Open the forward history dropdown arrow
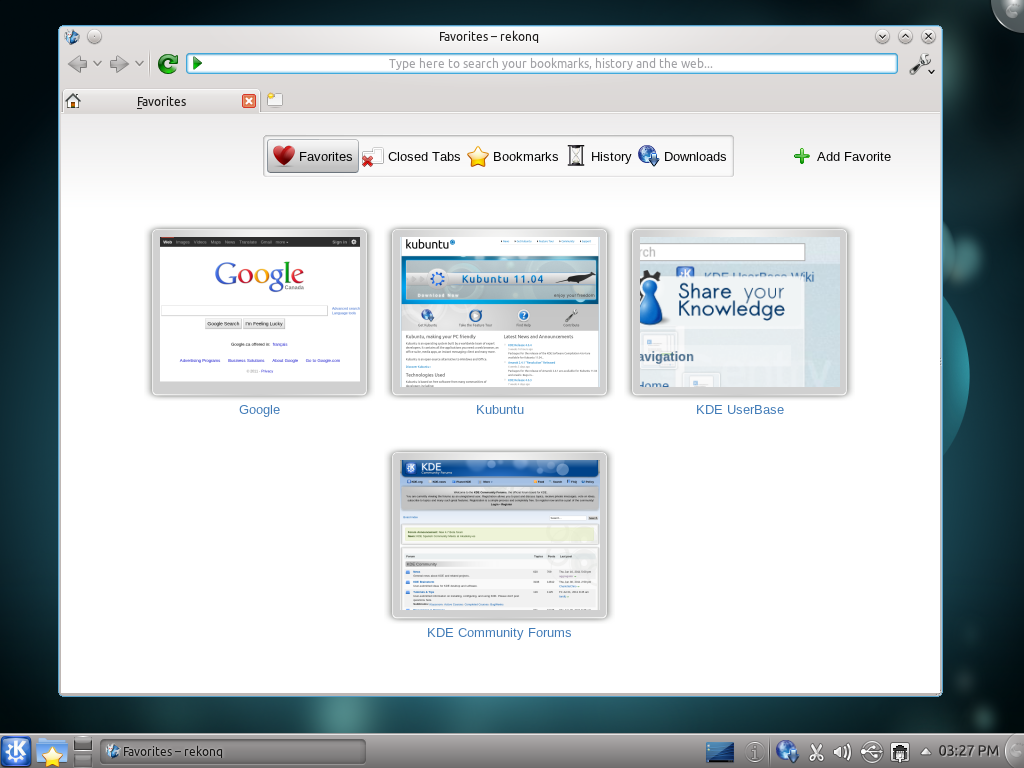 point(139,63)
